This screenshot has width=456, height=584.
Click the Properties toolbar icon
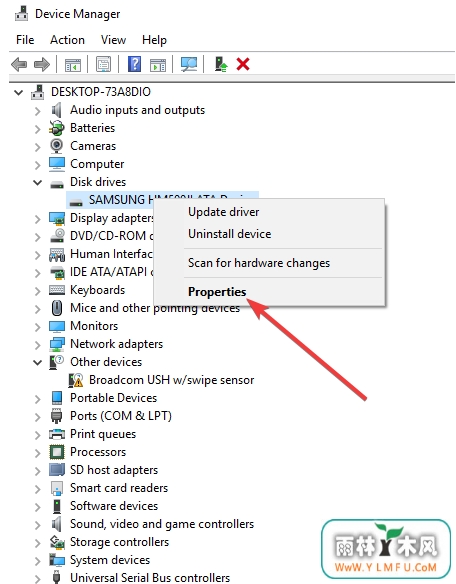(104, 64)
